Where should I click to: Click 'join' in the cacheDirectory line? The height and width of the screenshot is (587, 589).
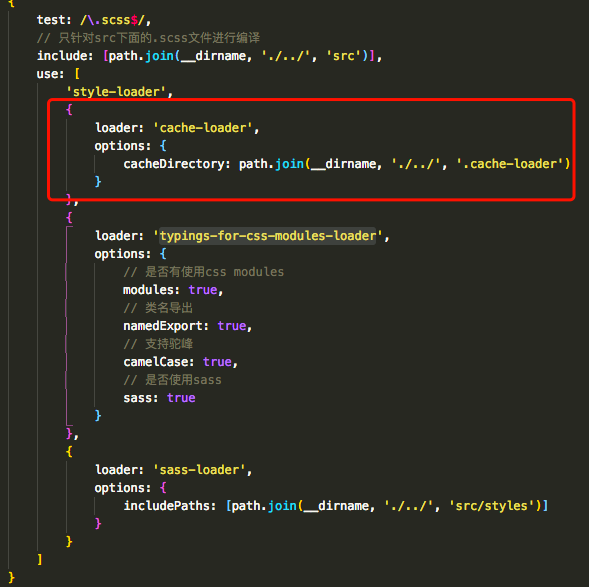click(289, 164)
